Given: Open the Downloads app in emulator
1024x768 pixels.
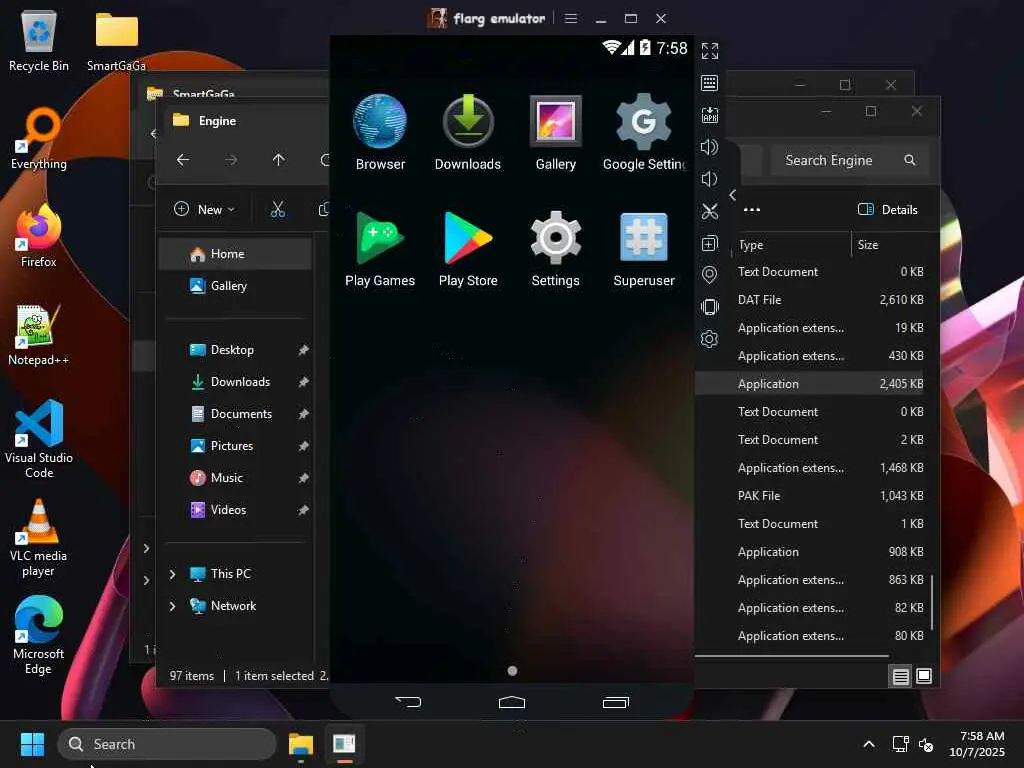Looking at the screenshot, I should tap(468, 133).
